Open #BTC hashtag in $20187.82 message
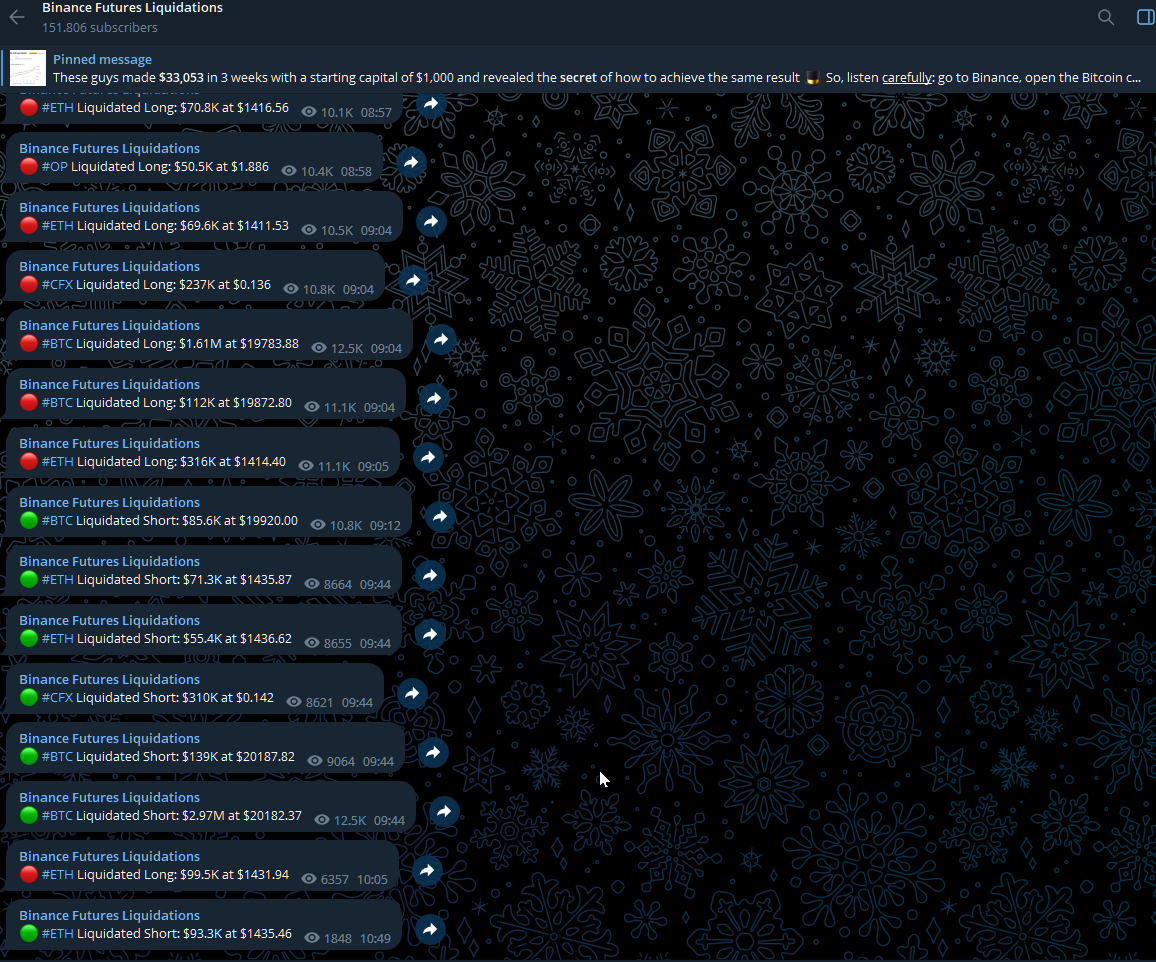 tap(58, 756)
